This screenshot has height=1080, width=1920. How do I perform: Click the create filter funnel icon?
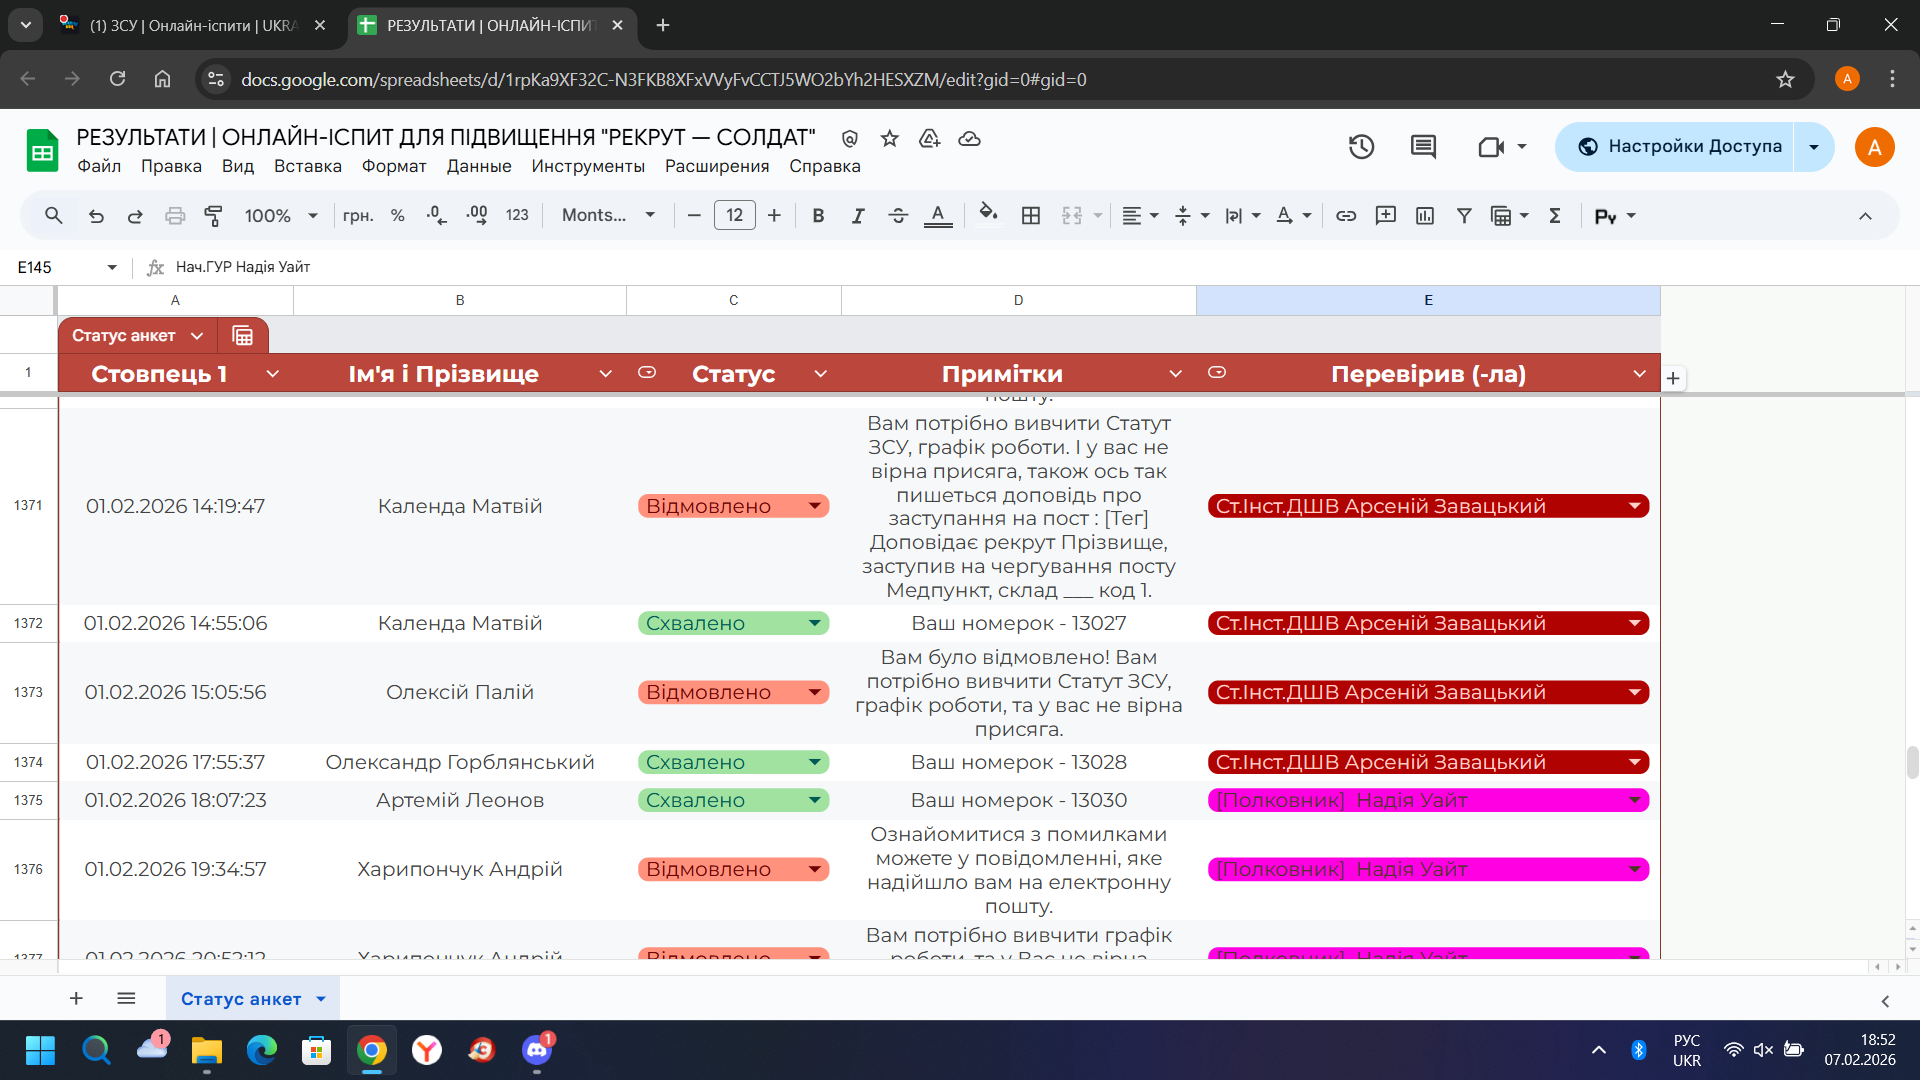click(x=1464, y=215)
